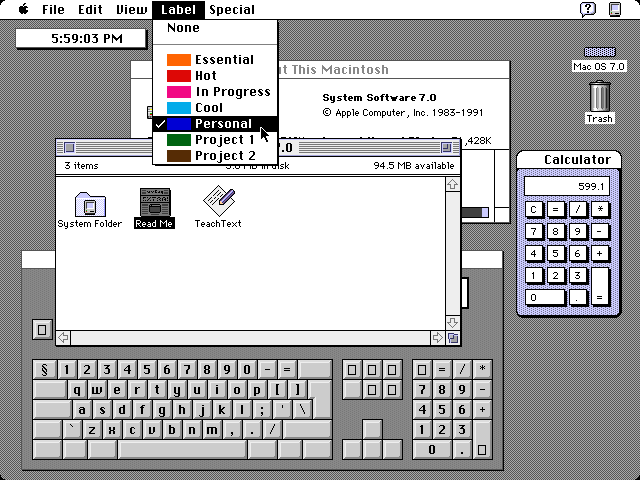Click the space bar in Key Caps
640x480 pixels.
(182, 449)
